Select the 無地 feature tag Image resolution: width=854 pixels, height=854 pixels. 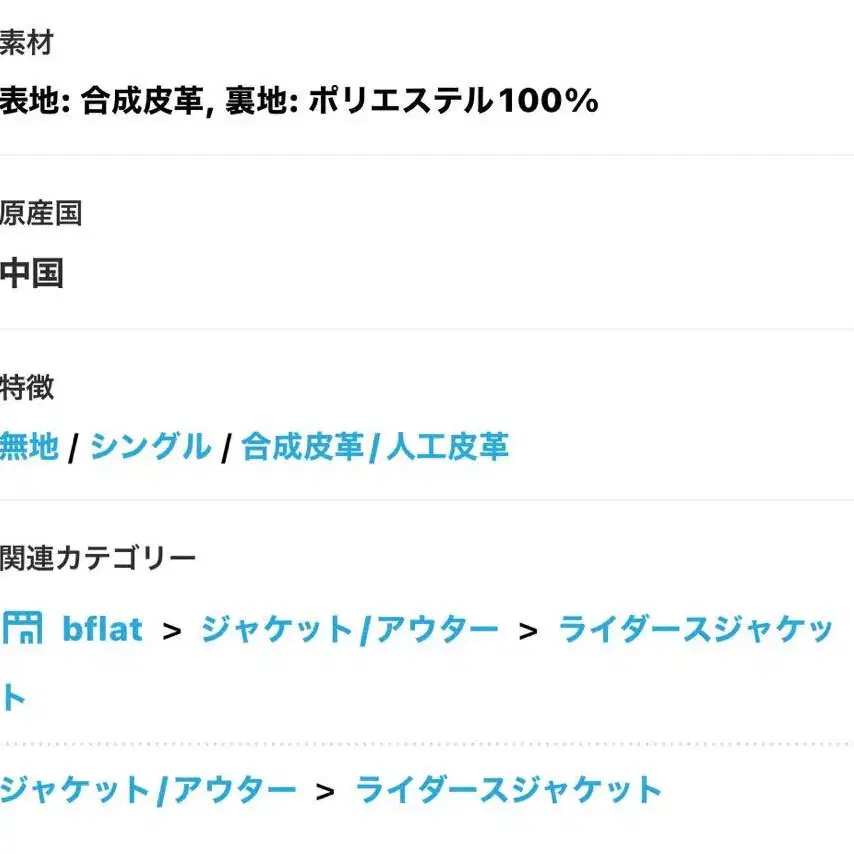point(30,446)
